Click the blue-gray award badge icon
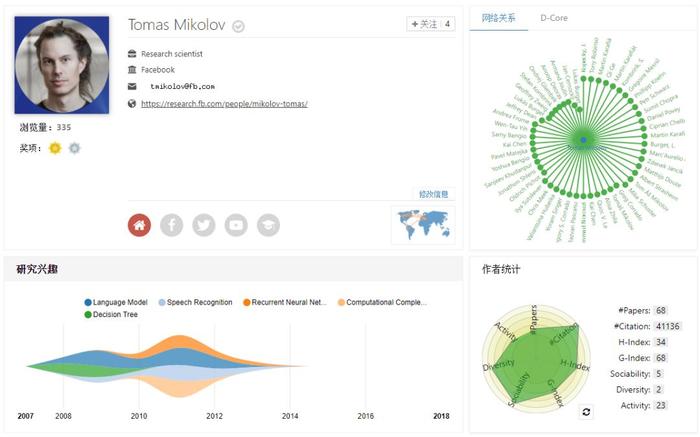Image resolution: width=700 pixels, height=437 pixels. click(x=75, y=148)
